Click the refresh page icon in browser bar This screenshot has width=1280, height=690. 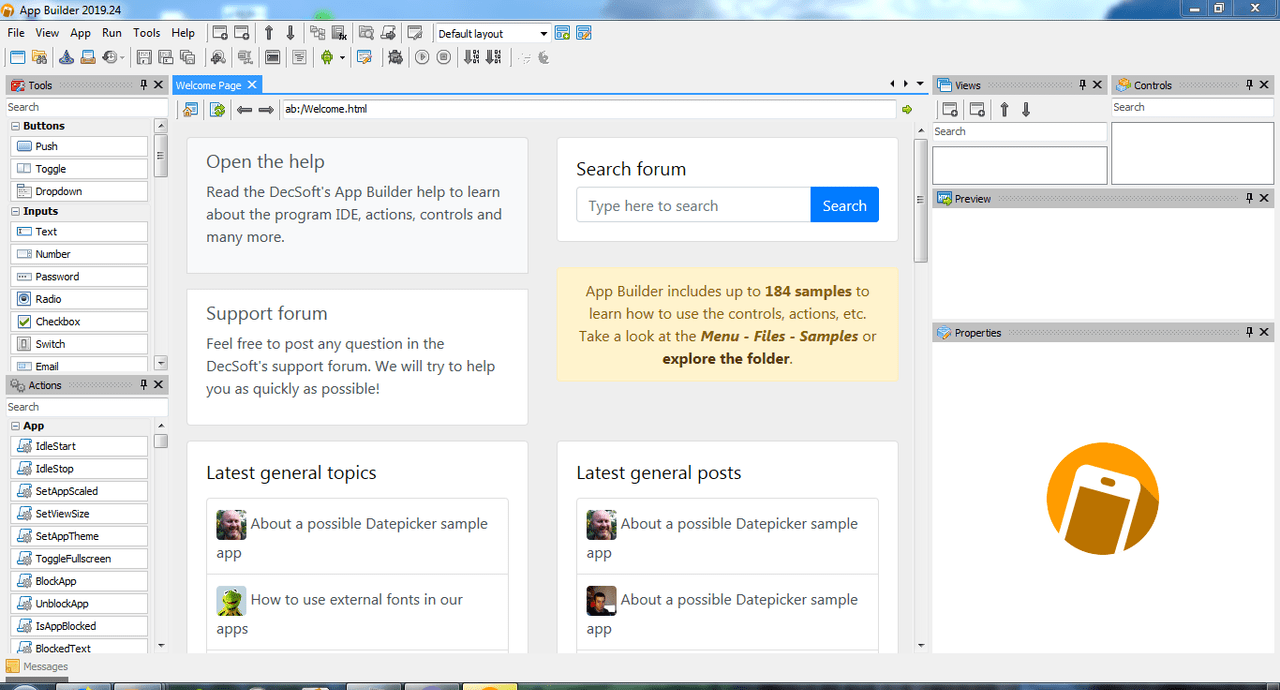(x=217, y=109)
